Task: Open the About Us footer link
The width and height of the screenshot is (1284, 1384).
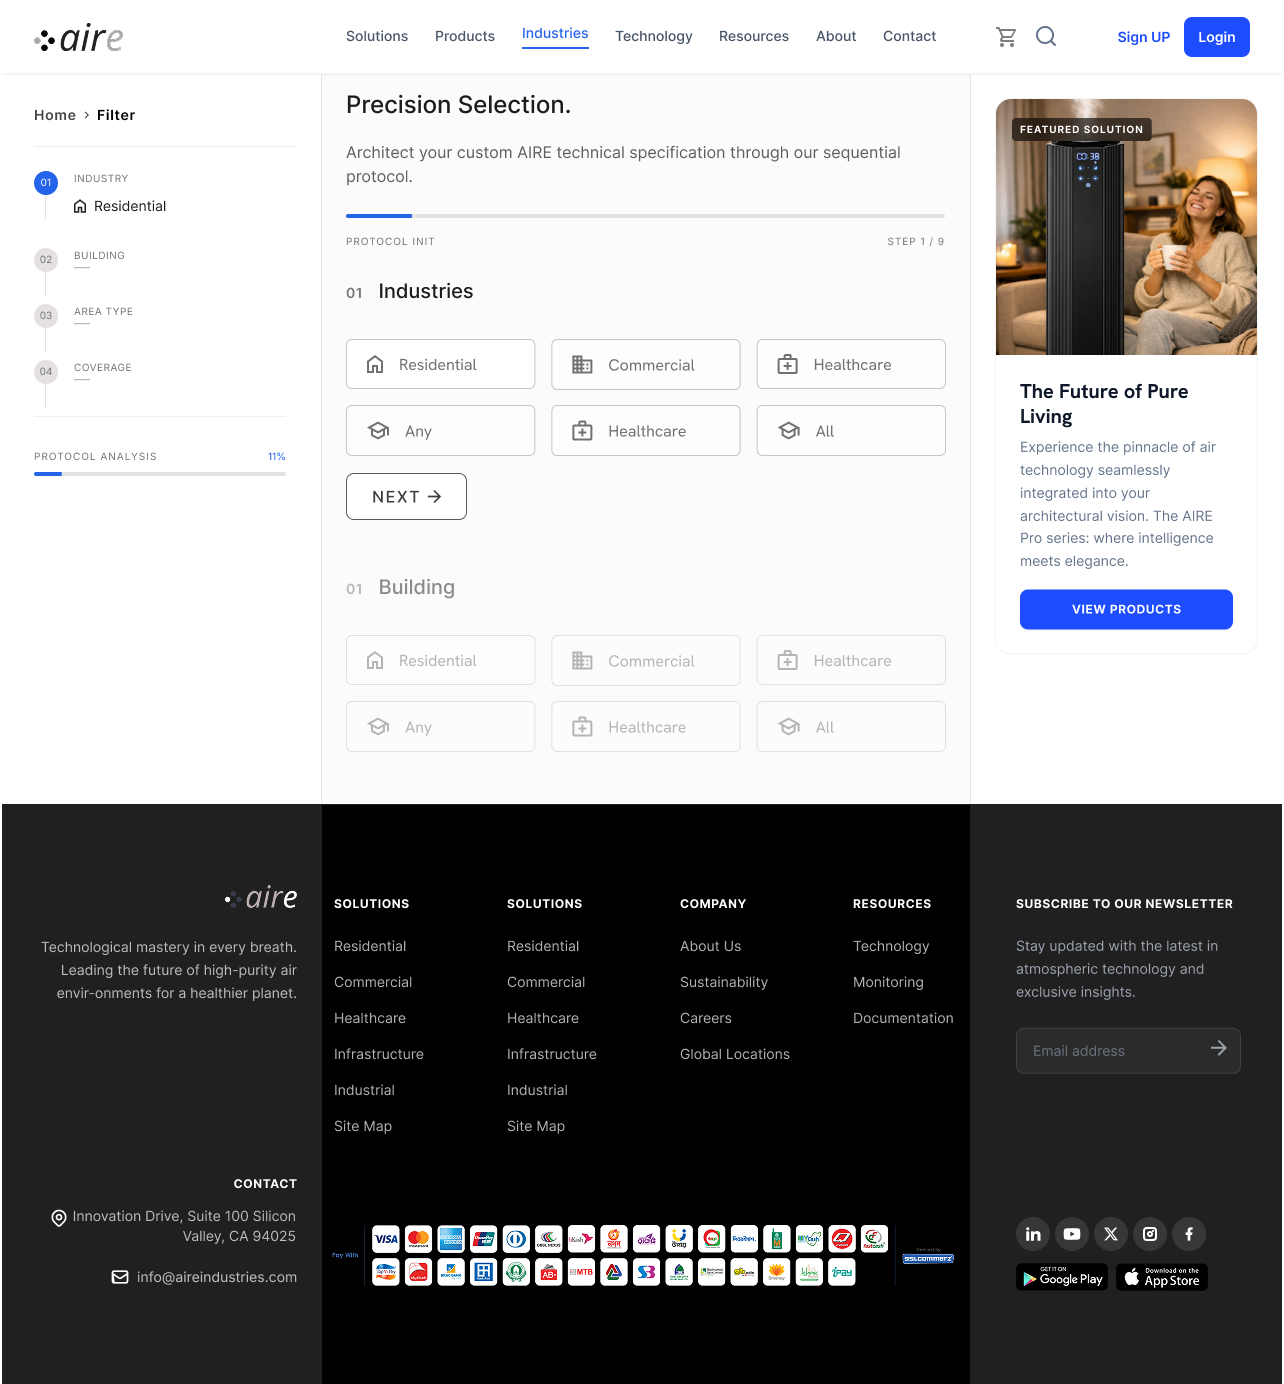Action: (x=711, y=946)
